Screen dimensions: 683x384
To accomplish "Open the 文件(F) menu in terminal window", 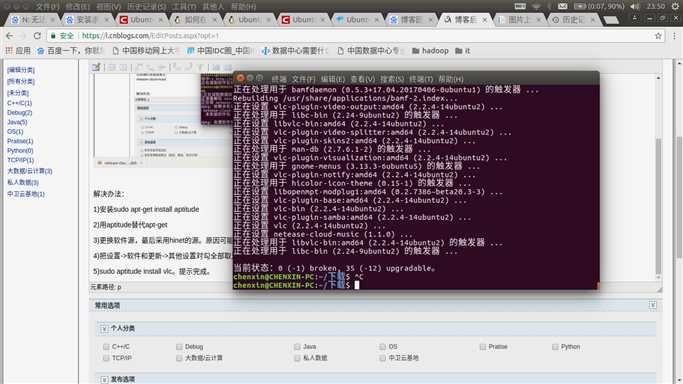I will coord(303,79).
